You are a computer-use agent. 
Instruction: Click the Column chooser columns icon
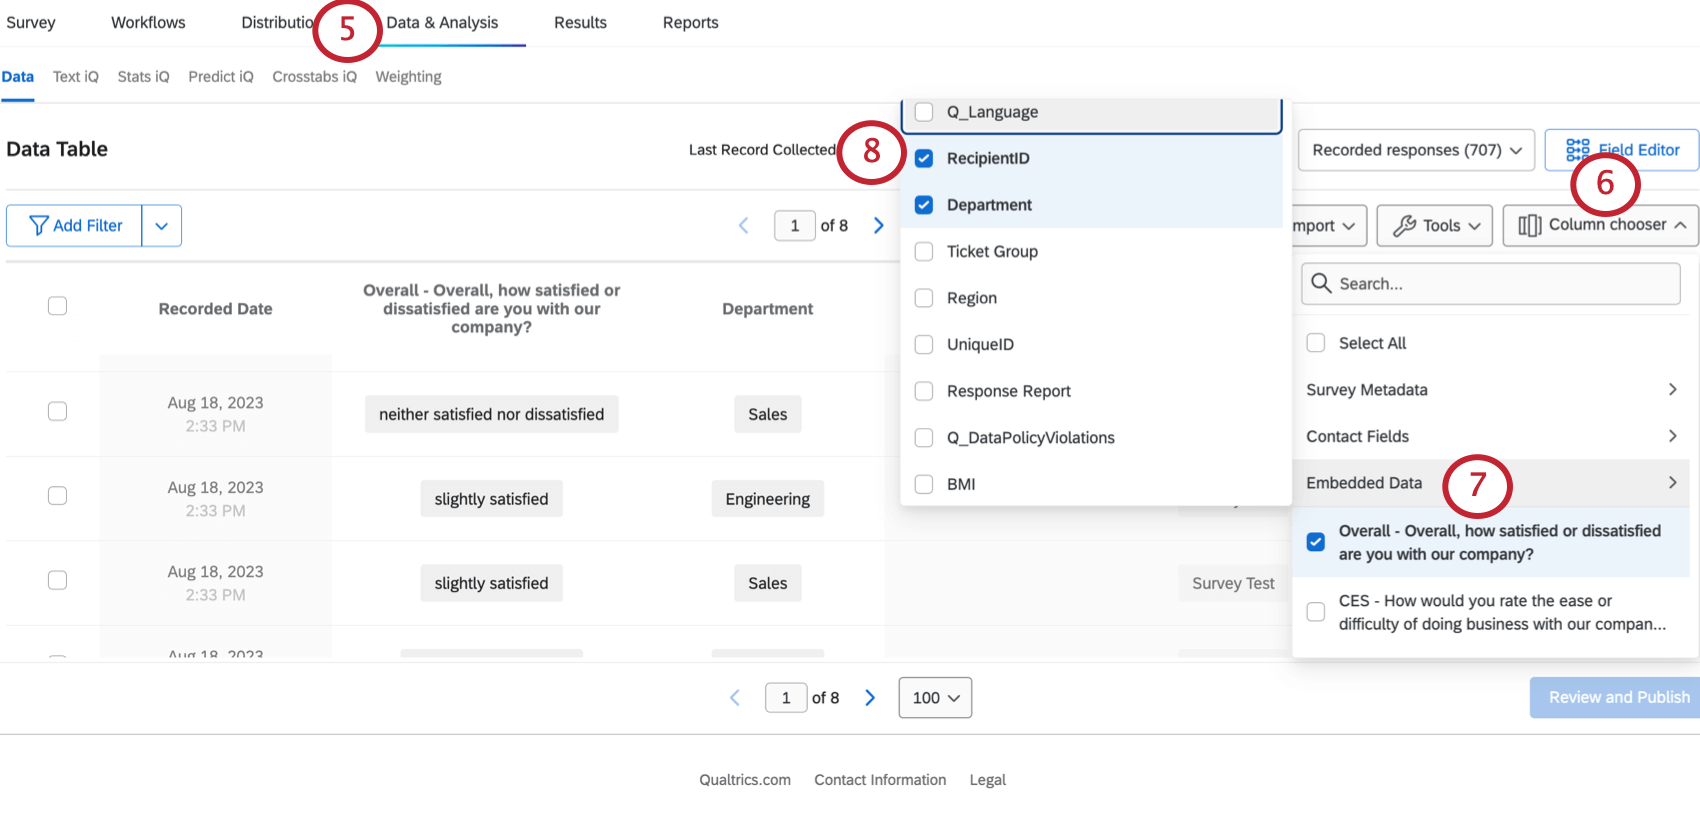click(1529, 226)
